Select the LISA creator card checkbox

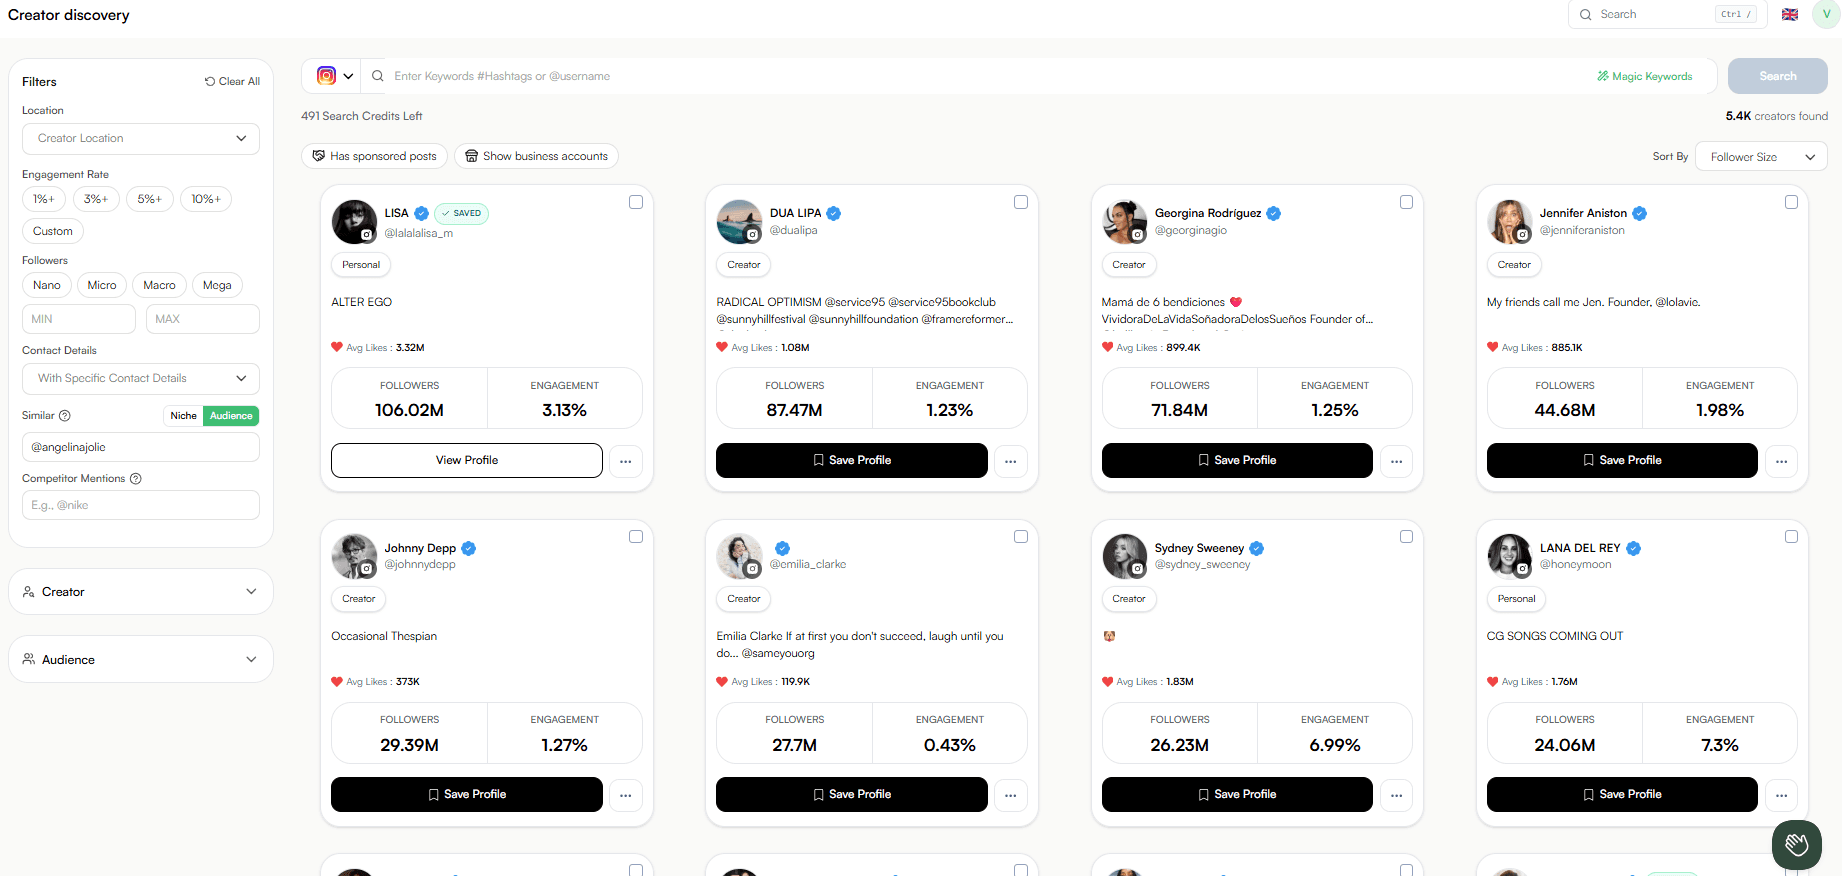pos(636,202)
